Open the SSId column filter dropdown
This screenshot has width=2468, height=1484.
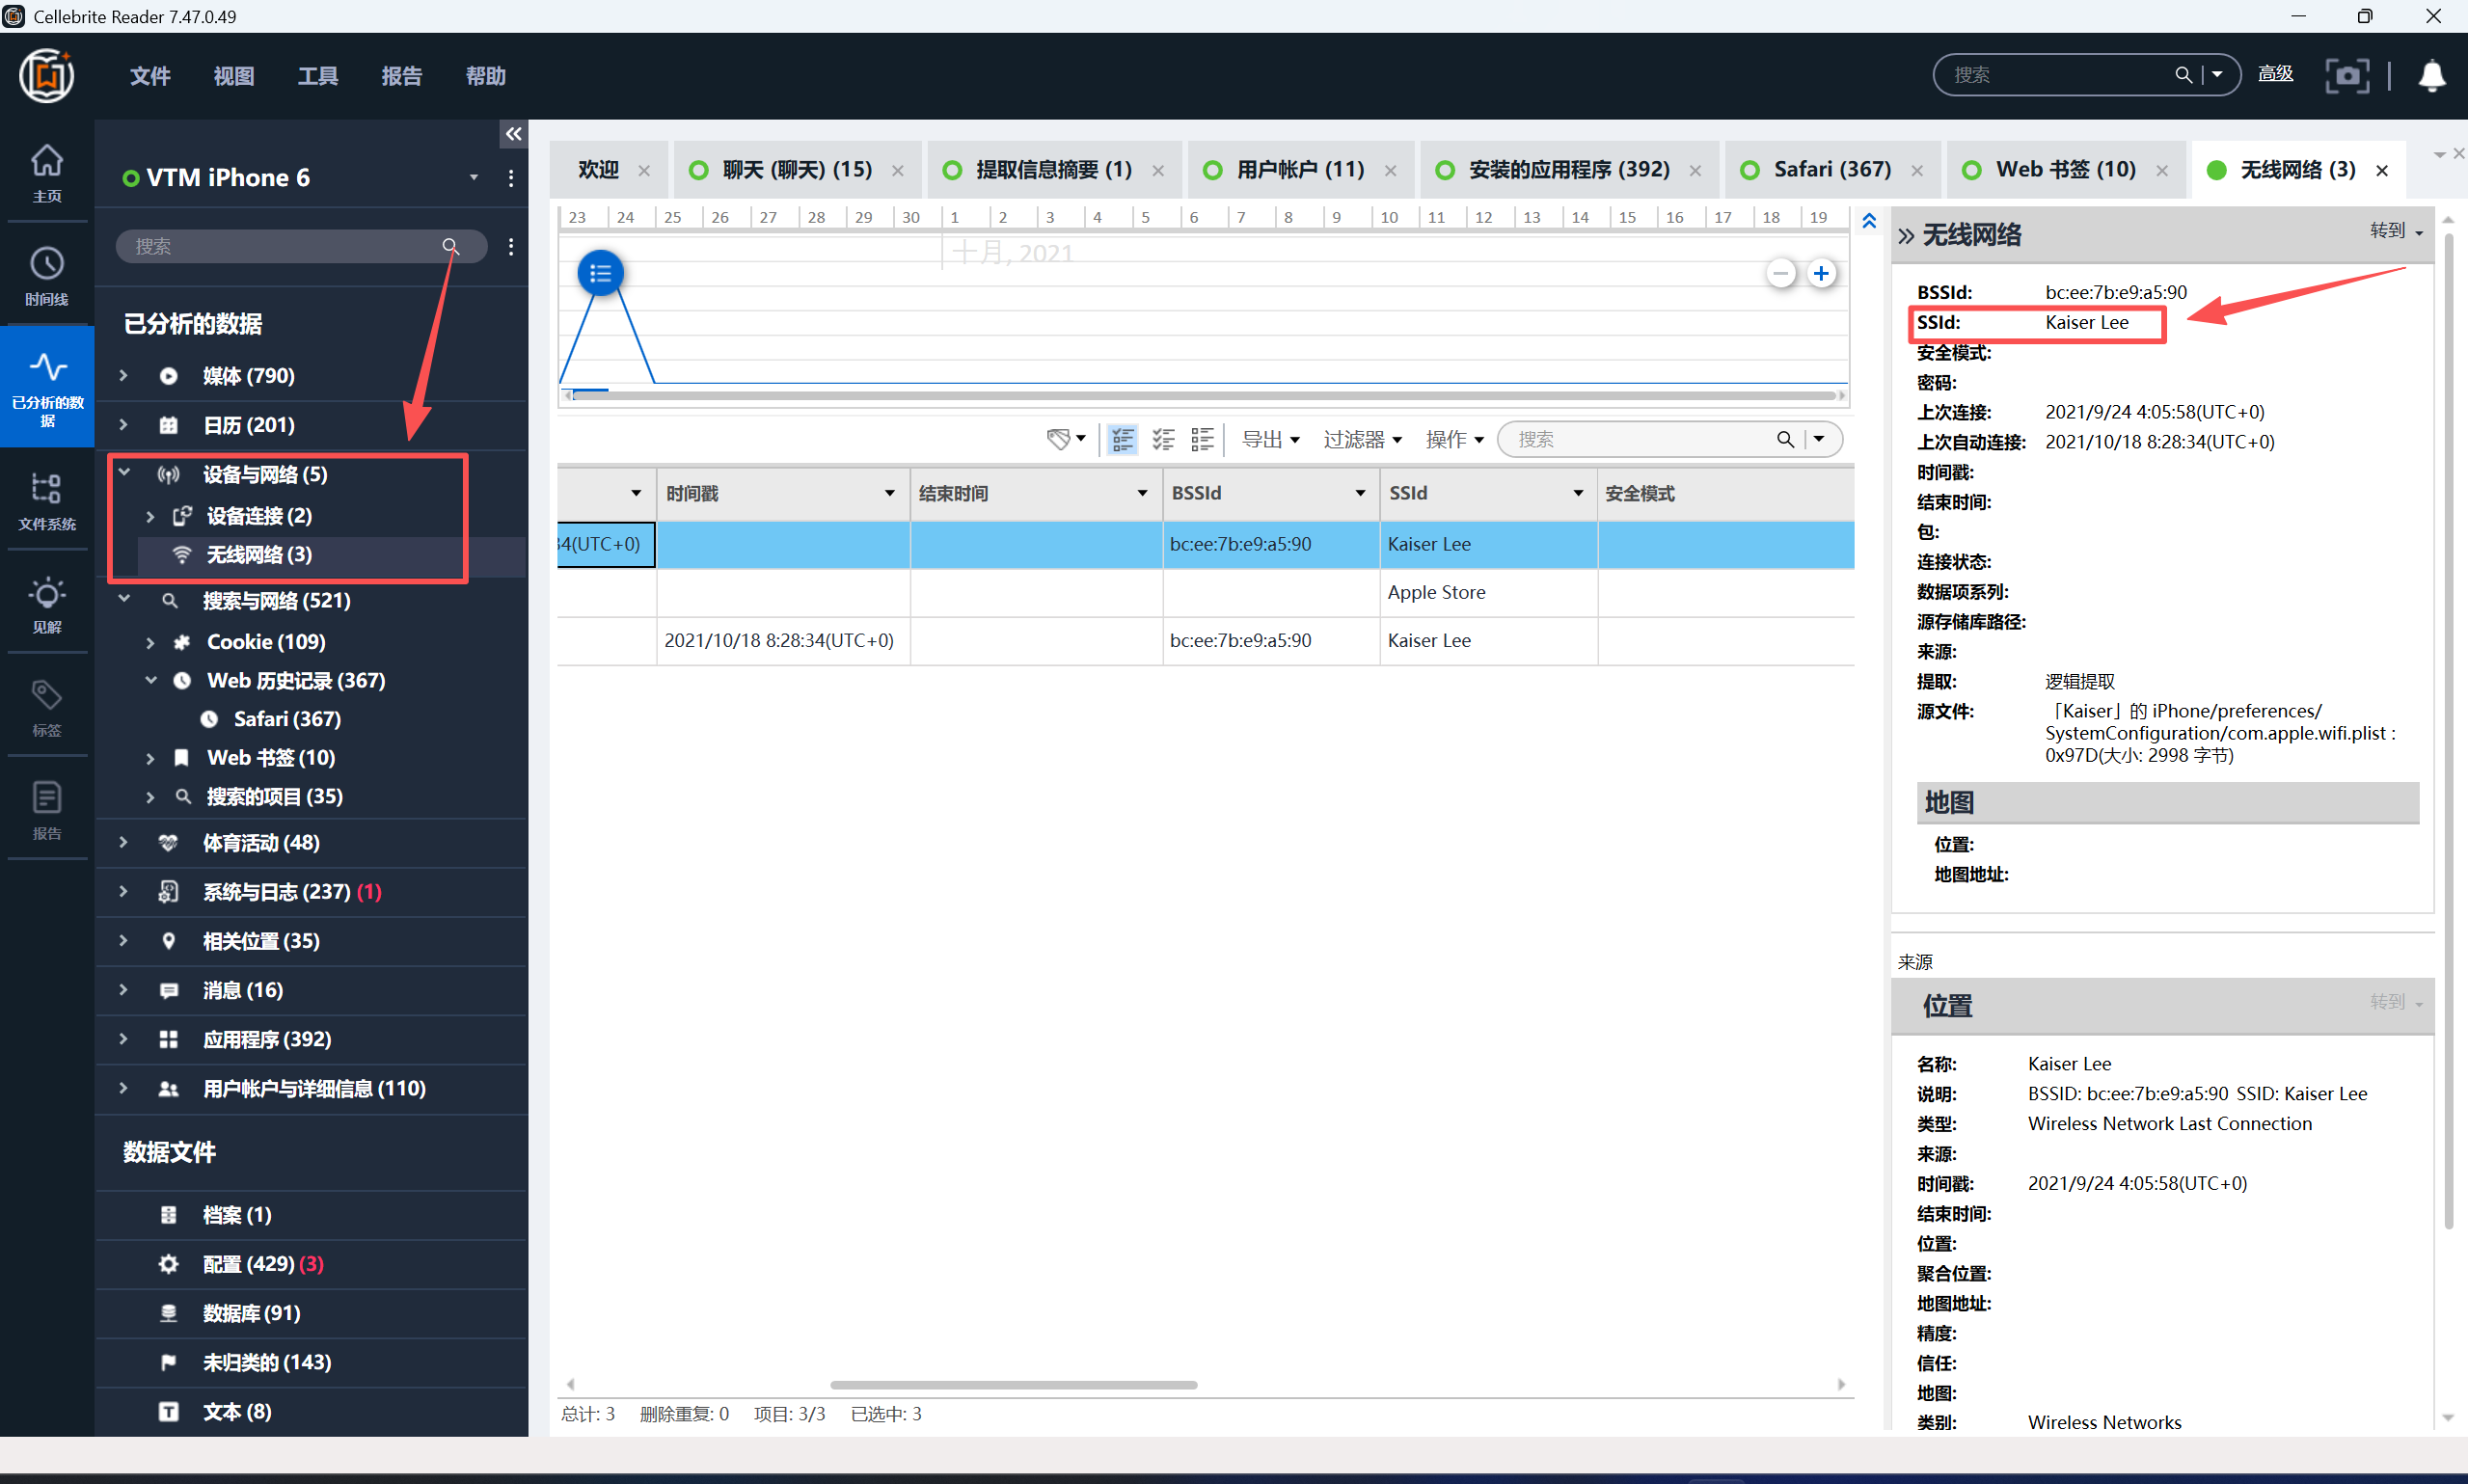[1577, 493]
